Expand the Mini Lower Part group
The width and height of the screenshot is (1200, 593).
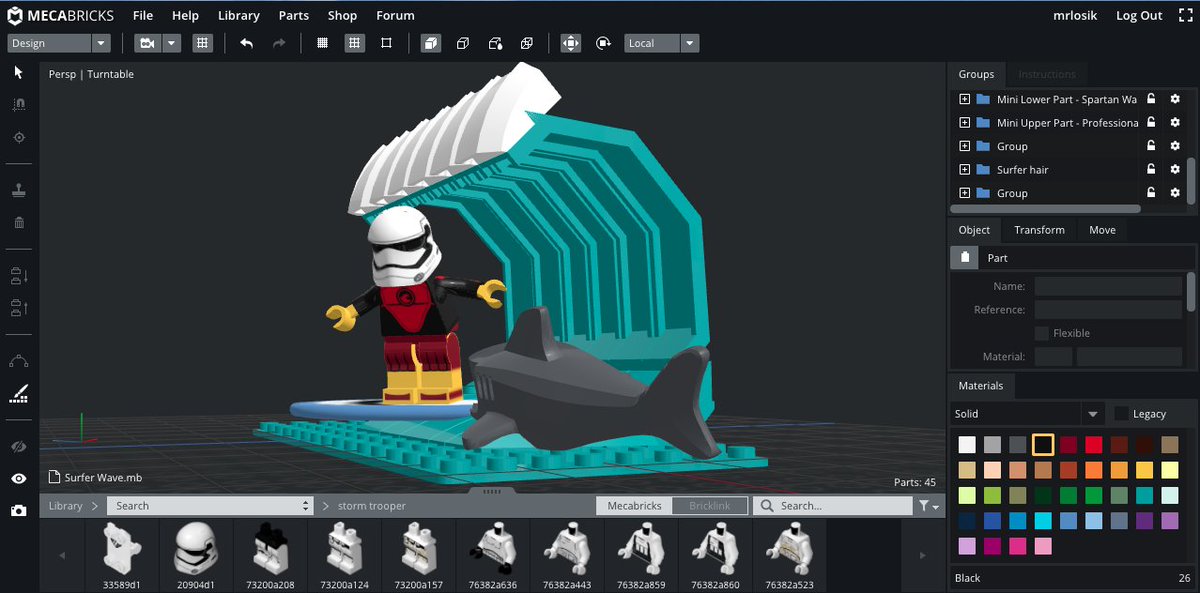(964, 99)
